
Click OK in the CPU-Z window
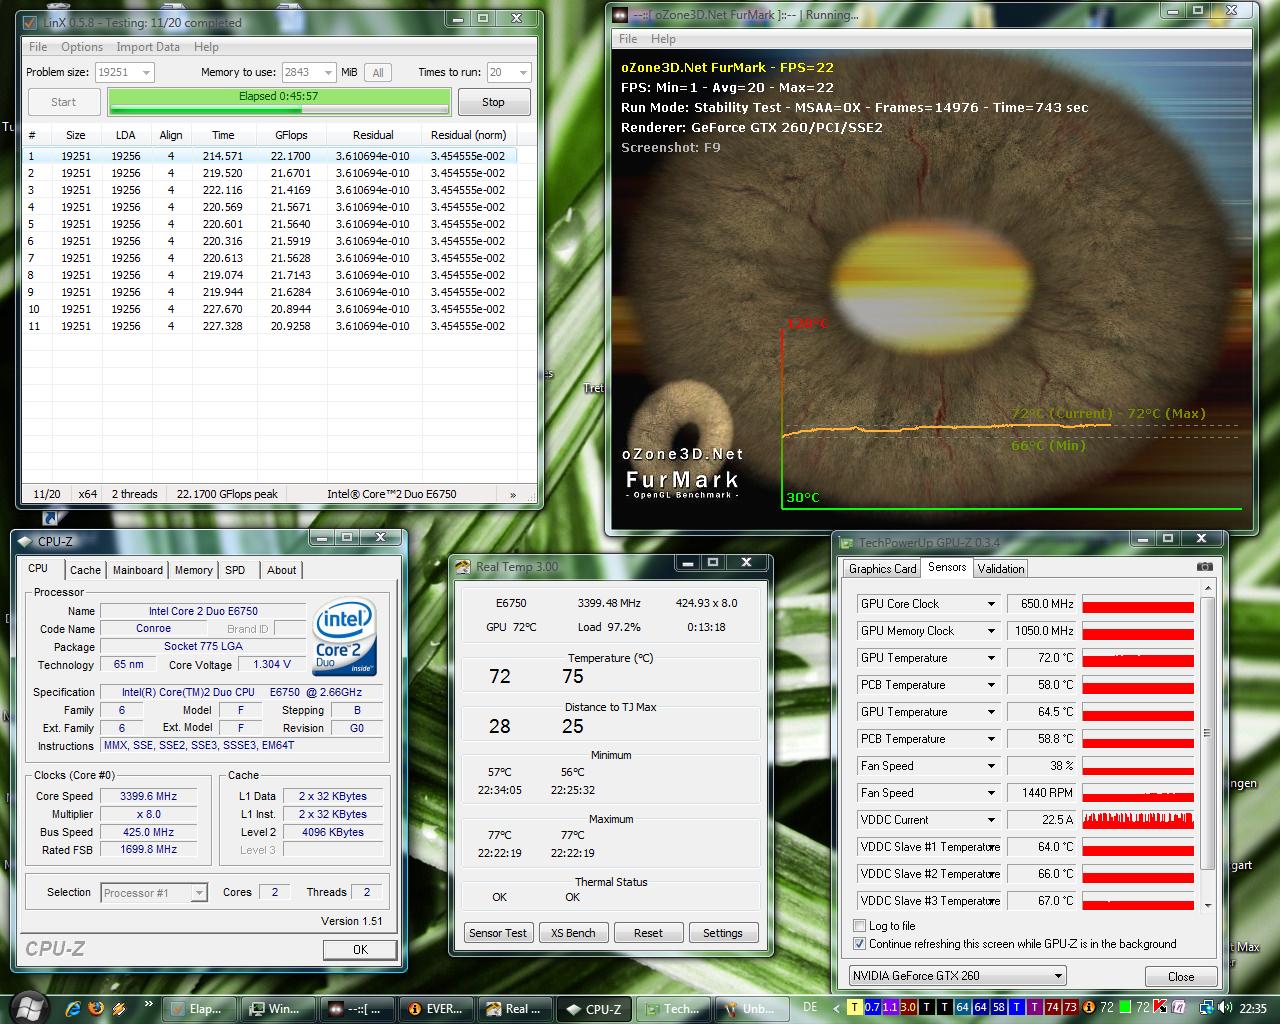point(360,950)
